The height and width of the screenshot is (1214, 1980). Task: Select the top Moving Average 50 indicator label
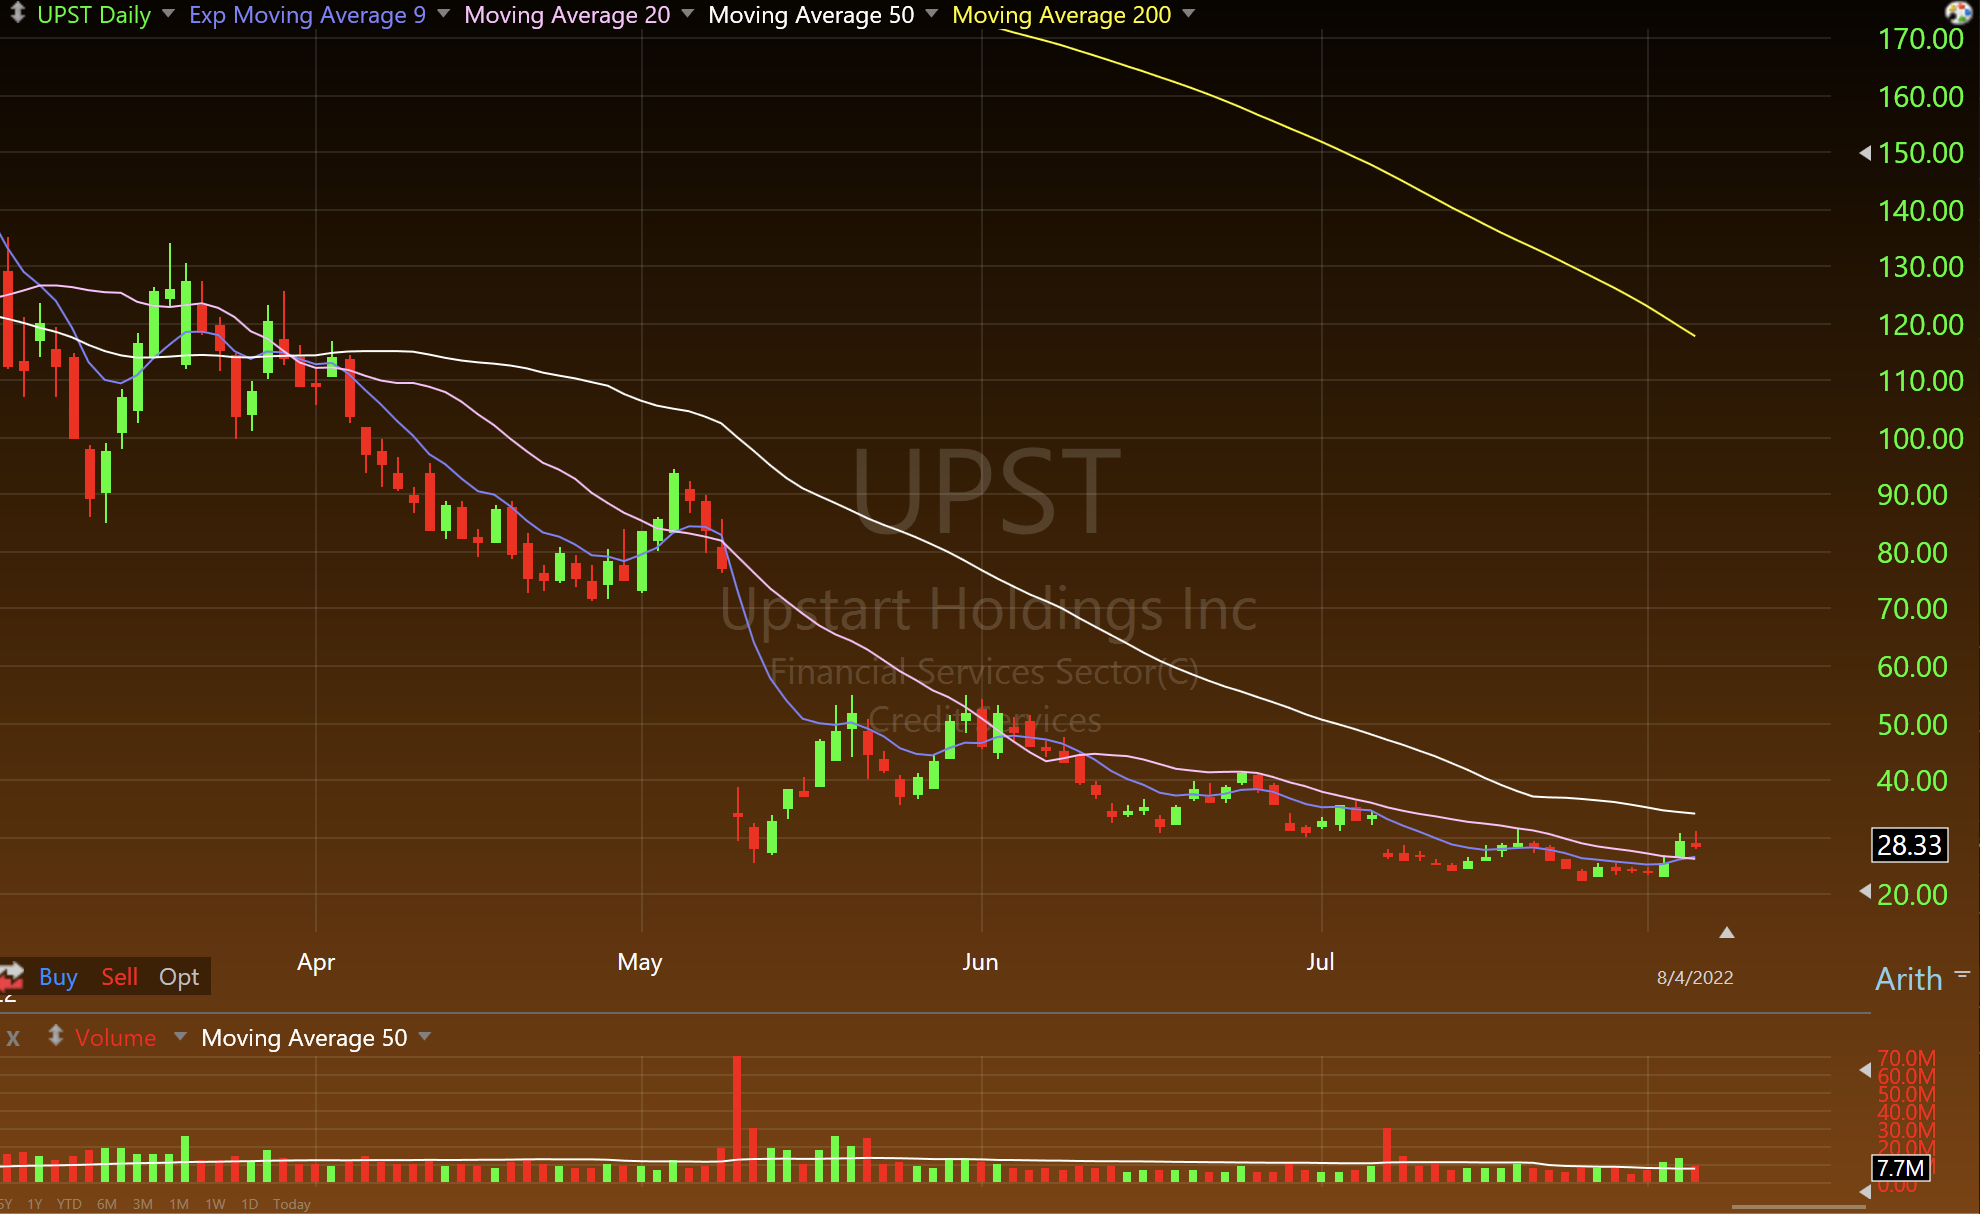[811, 15]
